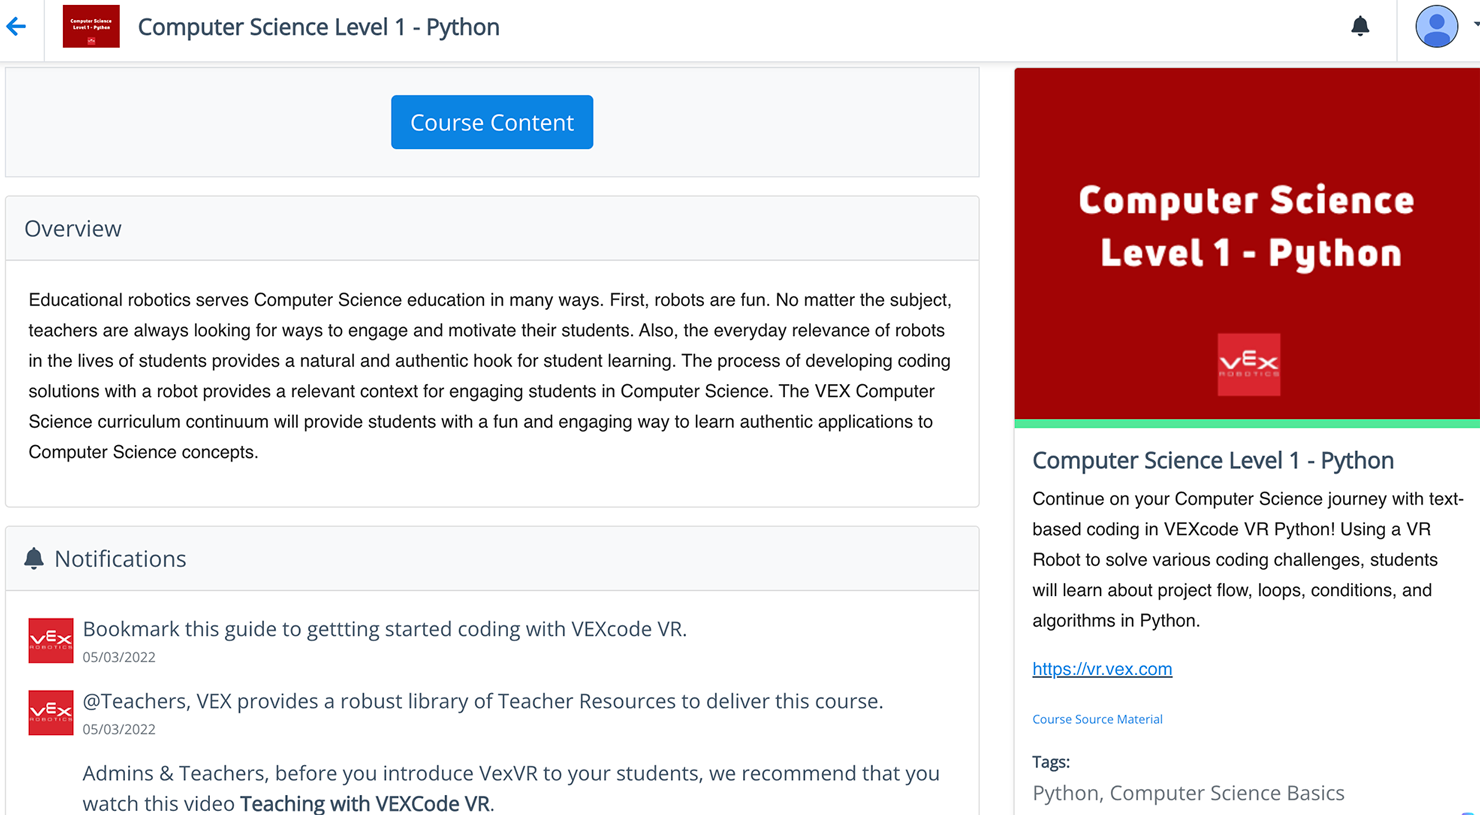1480x815 pixels.
Task: Click VEX logo beside the Bookmark notification
Action: click(51, 641)
